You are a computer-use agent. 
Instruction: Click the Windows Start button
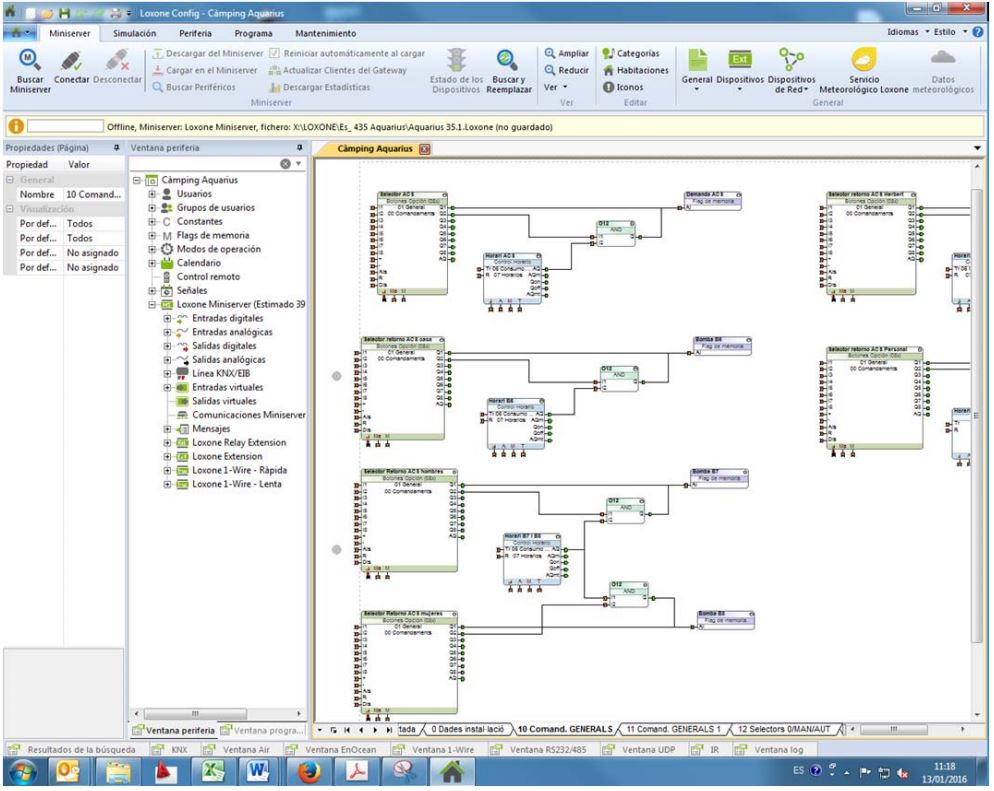pos(23,772)
